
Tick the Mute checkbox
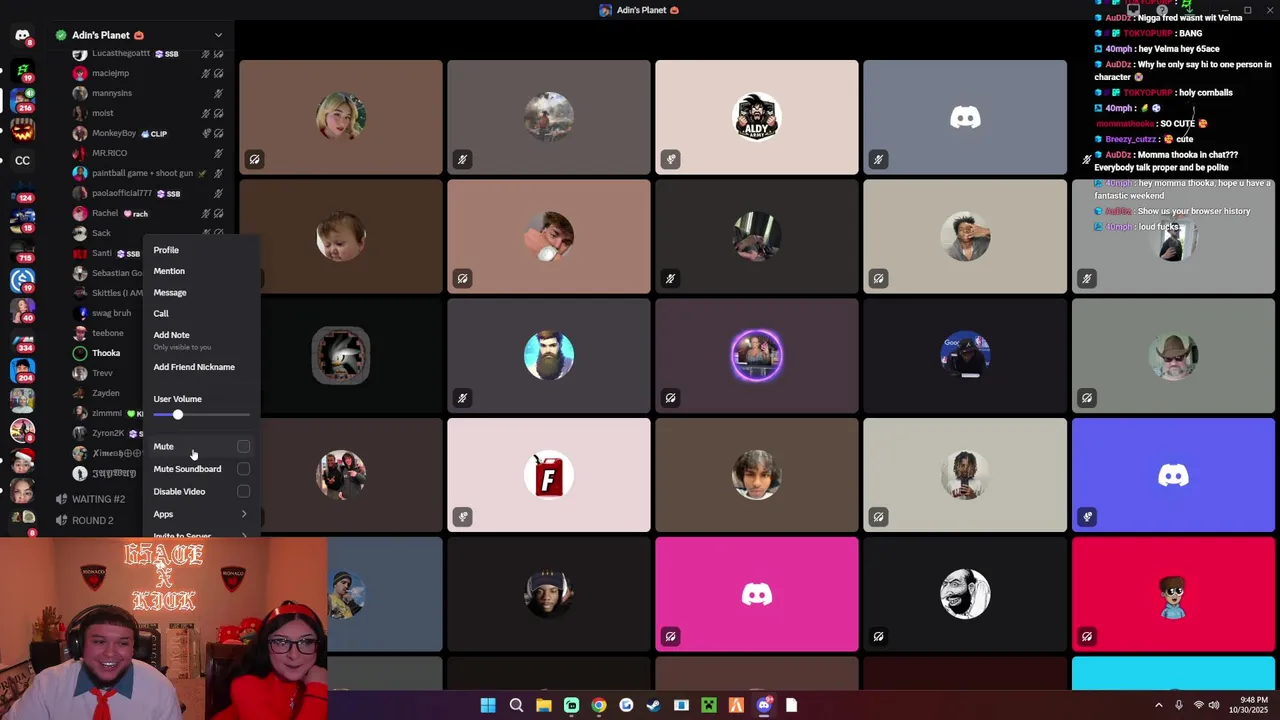243,446
